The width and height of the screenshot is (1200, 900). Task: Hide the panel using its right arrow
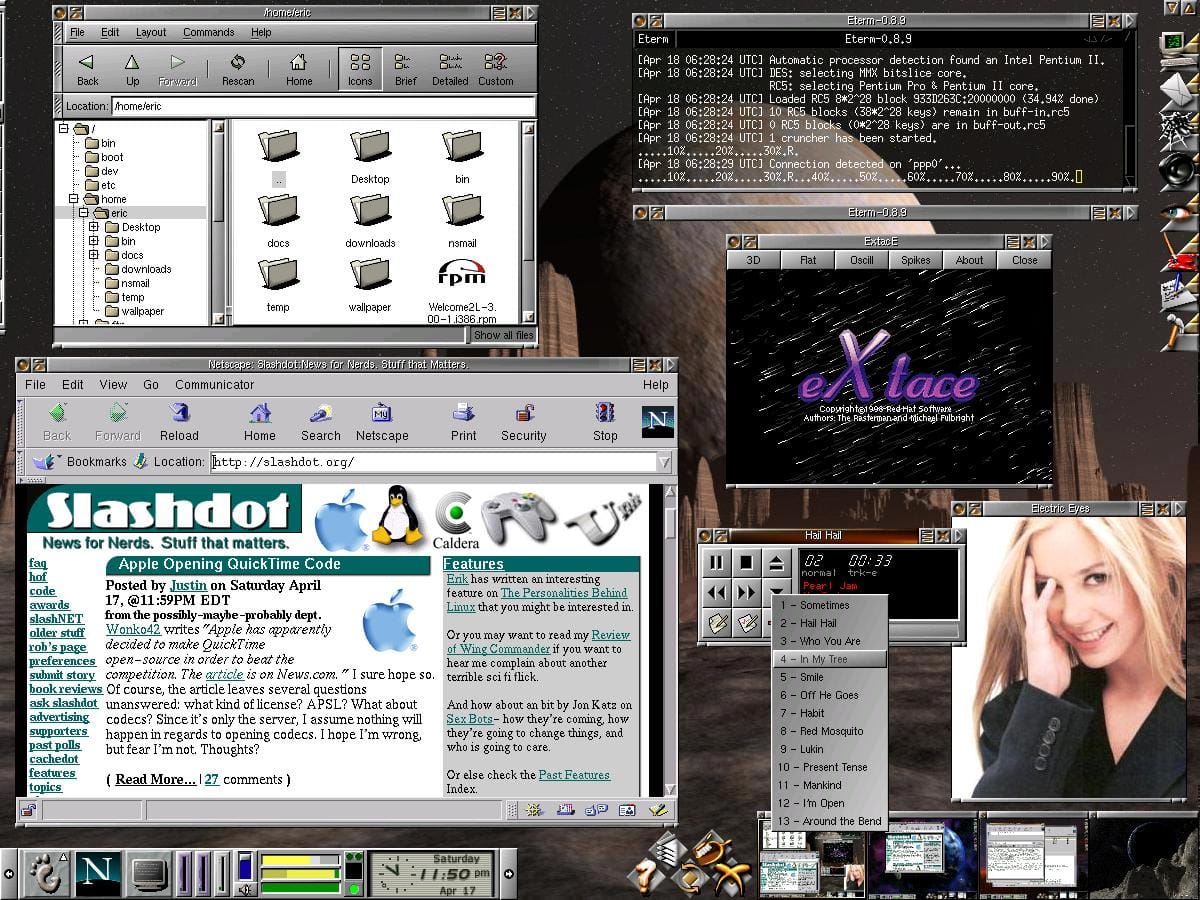pos(509,873)
